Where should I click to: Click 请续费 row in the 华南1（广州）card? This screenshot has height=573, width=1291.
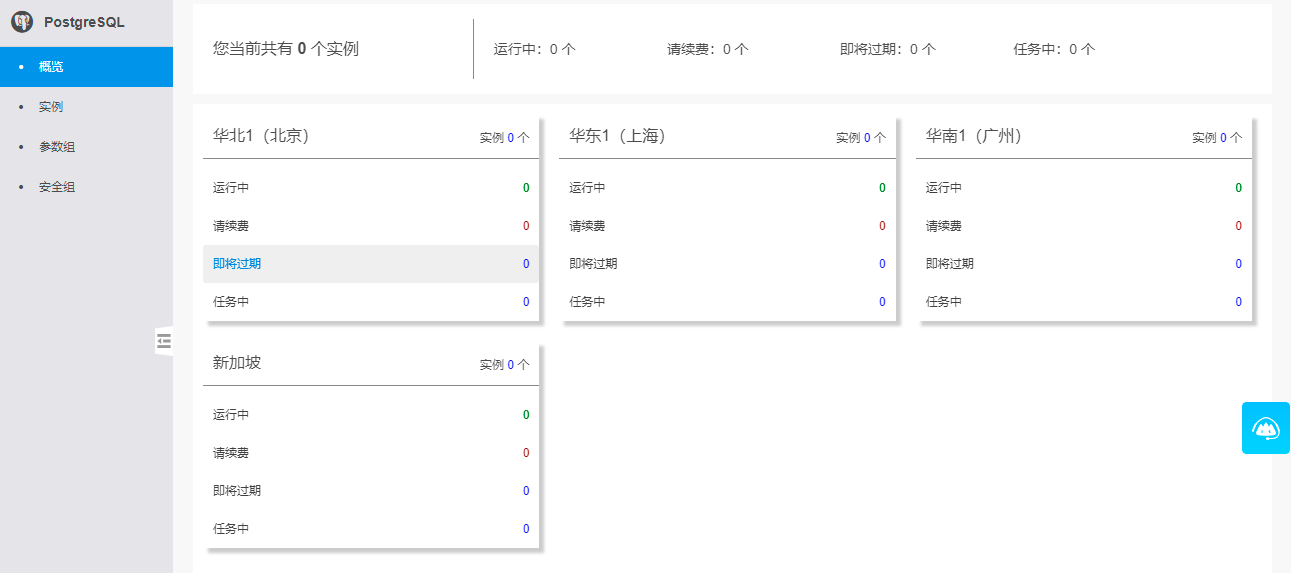point(1084,226)
